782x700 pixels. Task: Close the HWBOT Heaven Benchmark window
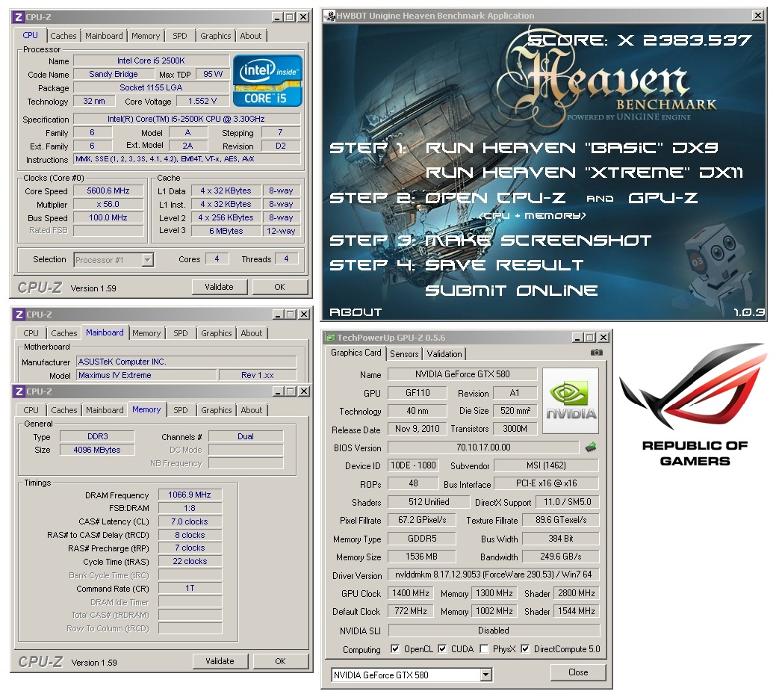click(x=758, y=16)
